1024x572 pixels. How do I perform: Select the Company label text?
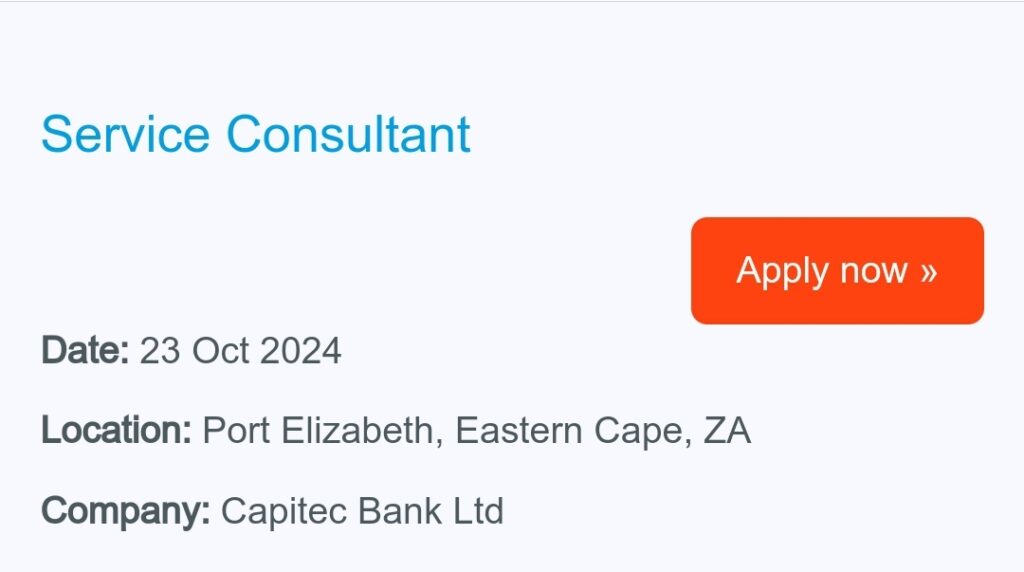click(125, 512)
